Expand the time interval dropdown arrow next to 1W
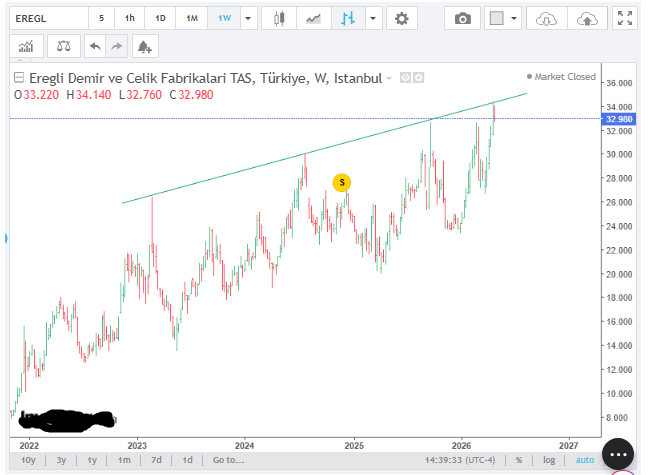This screenshot has height=475, width=652. pyautogui.click(x=249, y=18)
